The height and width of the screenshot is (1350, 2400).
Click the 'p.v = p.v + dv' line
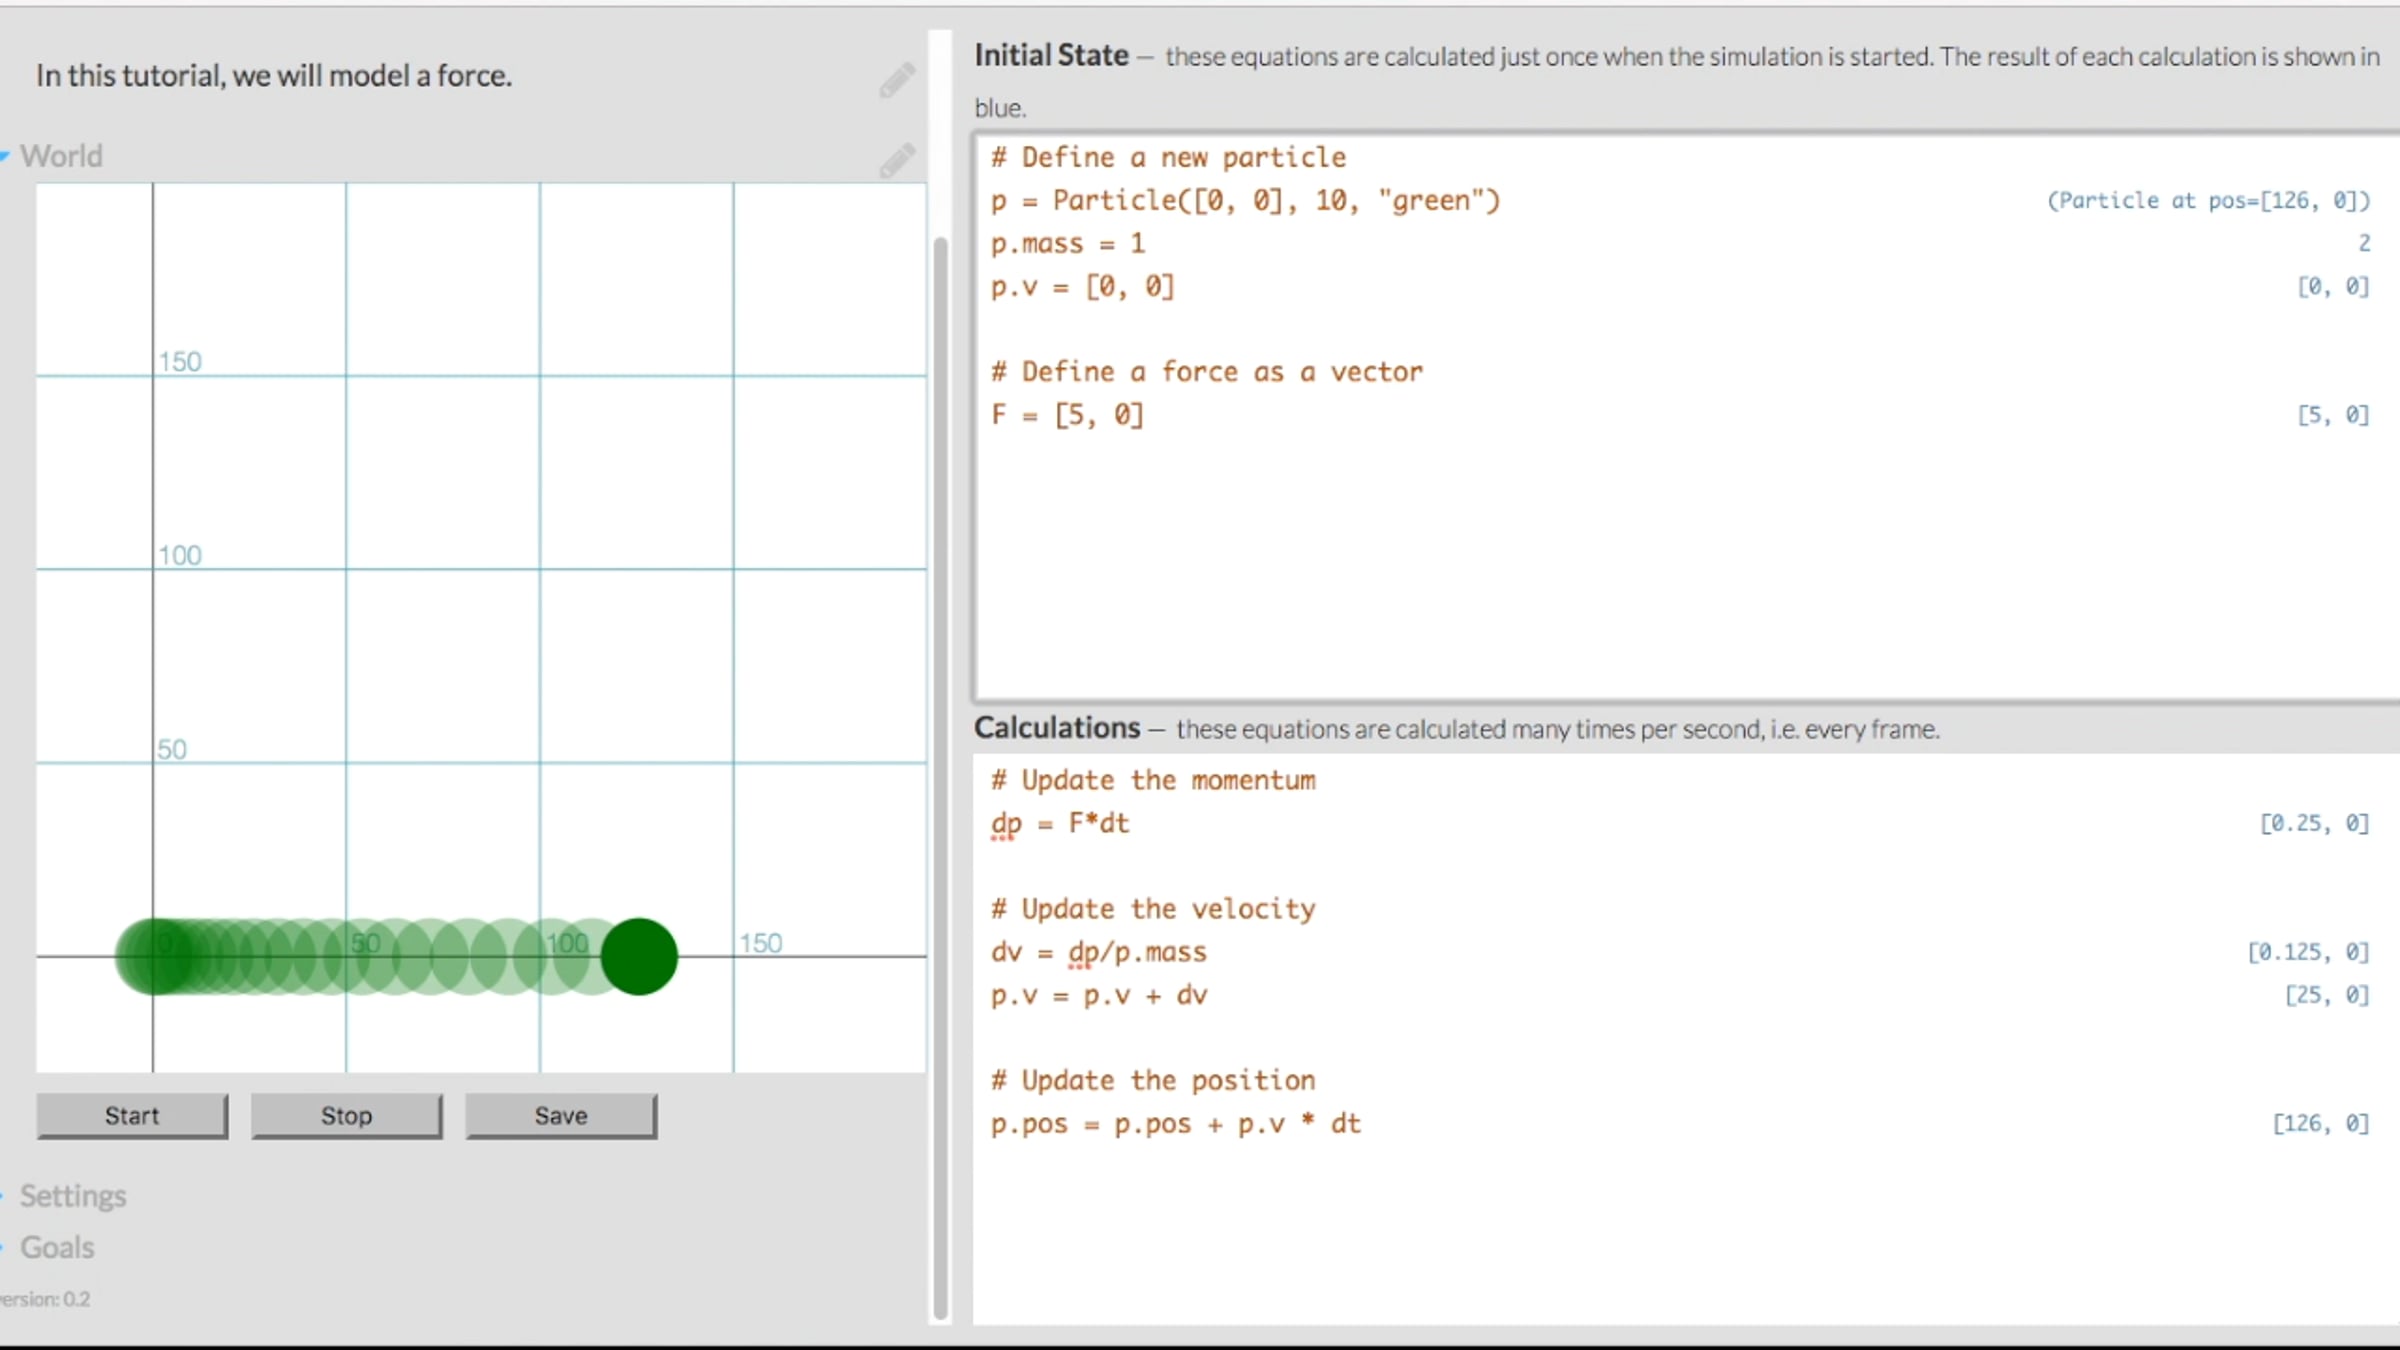1098,996
